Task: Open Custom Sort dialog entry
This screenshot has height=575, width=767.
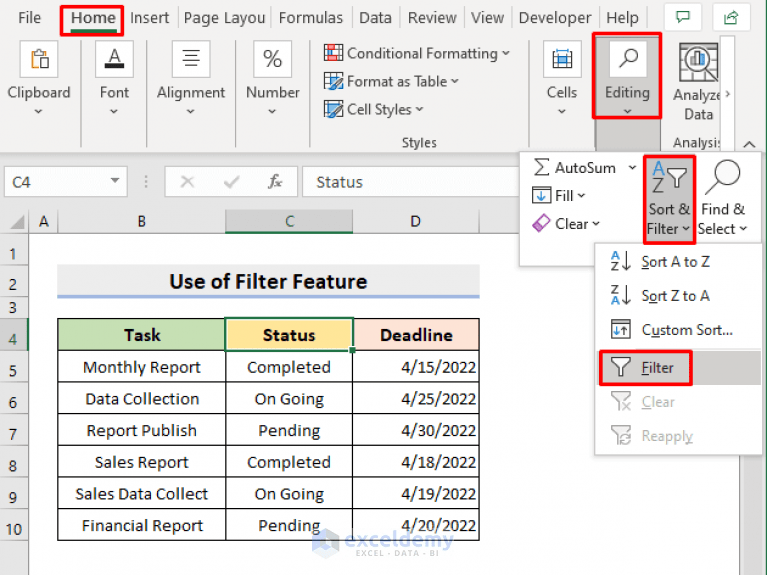Action: [680, 330]
